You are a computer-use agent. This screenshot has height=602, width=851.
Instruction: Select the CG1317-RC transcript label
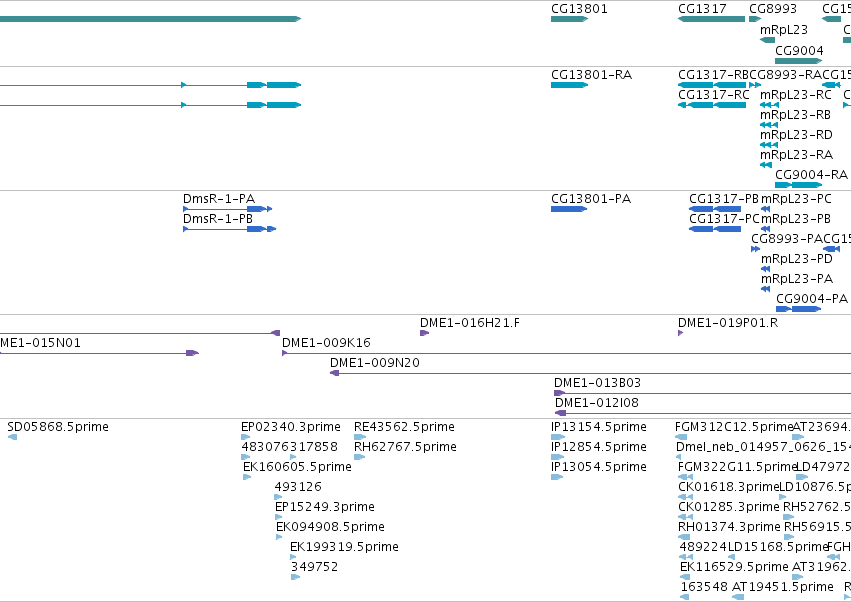(x=714, y=94)
